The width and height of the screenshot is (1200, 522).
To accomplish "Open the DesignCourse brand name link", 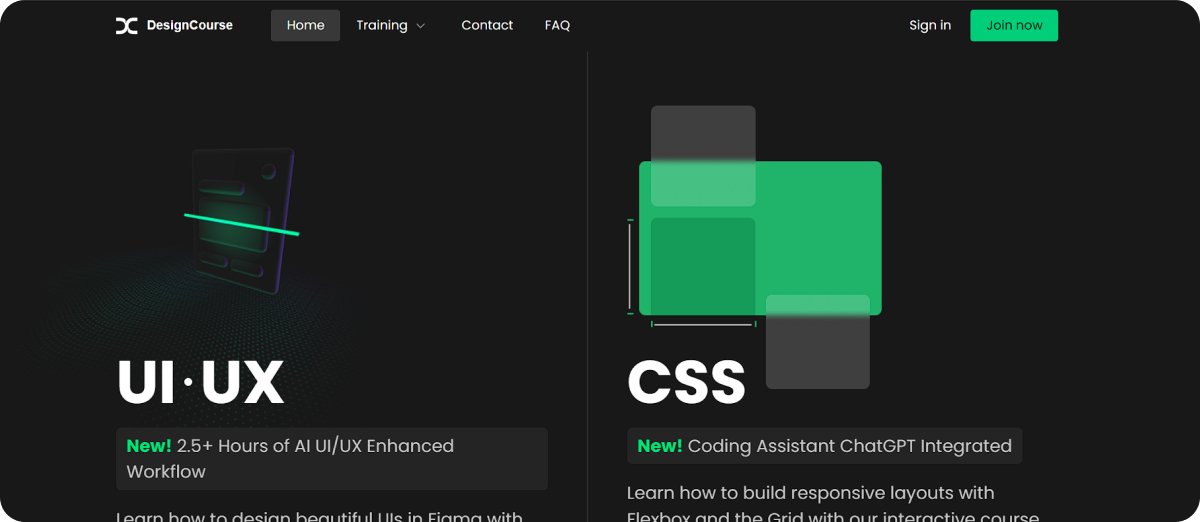I will 190,26.
